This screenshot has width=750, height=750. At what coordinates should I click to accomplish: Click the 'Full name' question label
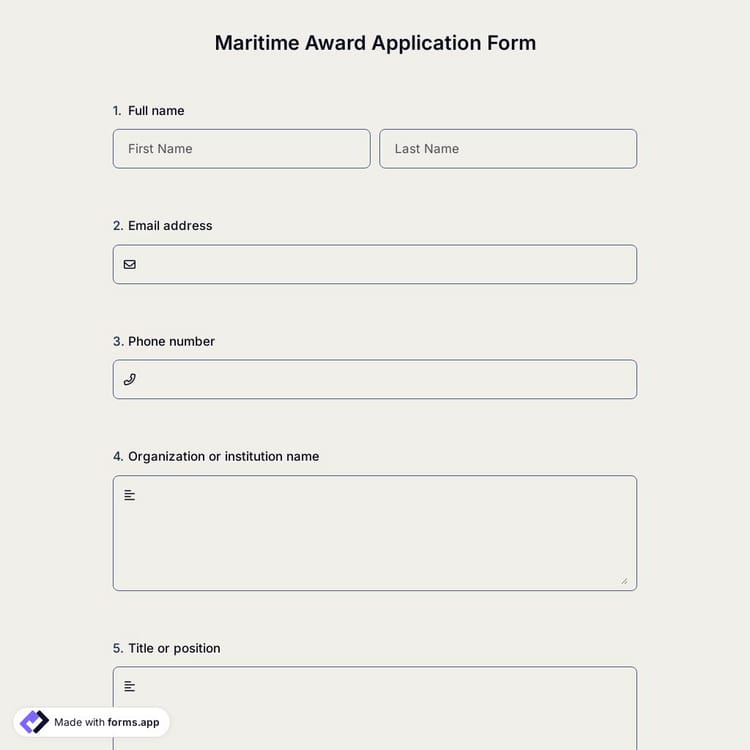(156, 111)
